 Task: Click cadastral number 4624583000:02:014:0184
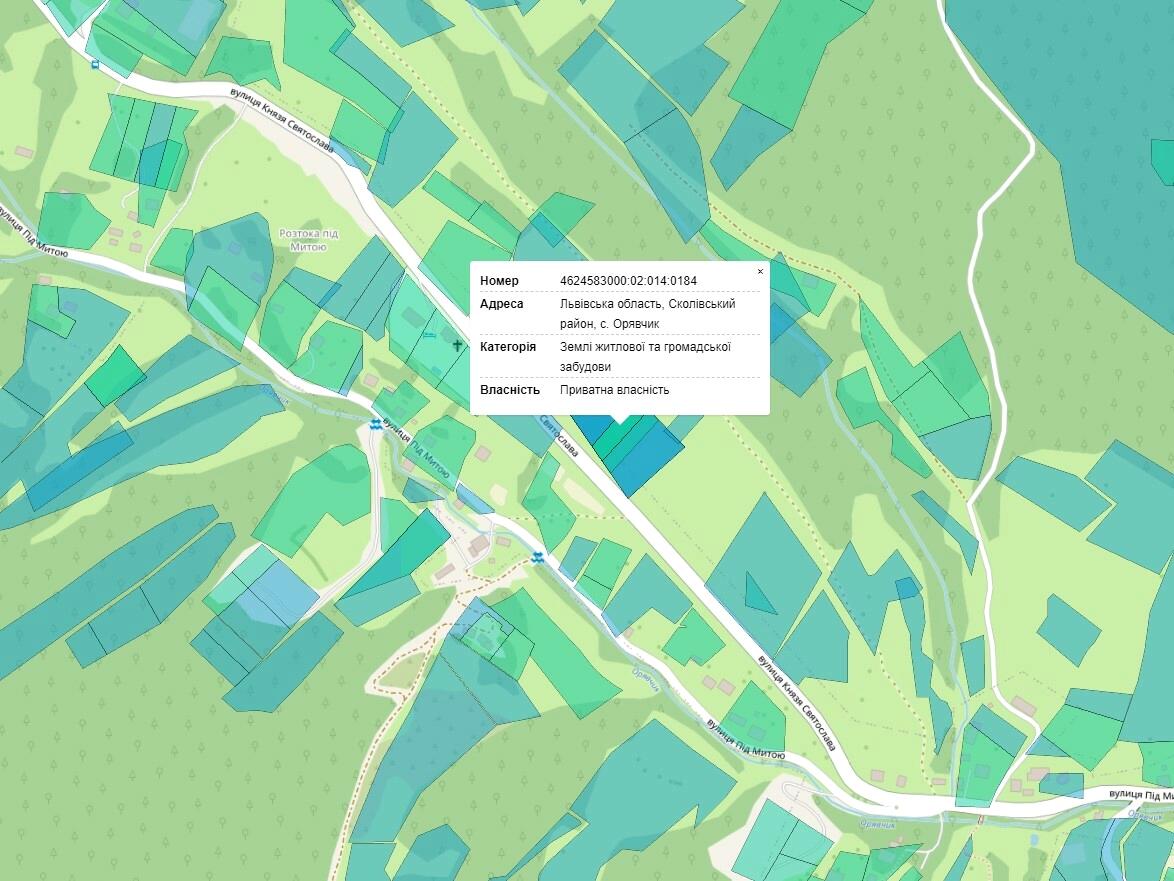(628, 281)
